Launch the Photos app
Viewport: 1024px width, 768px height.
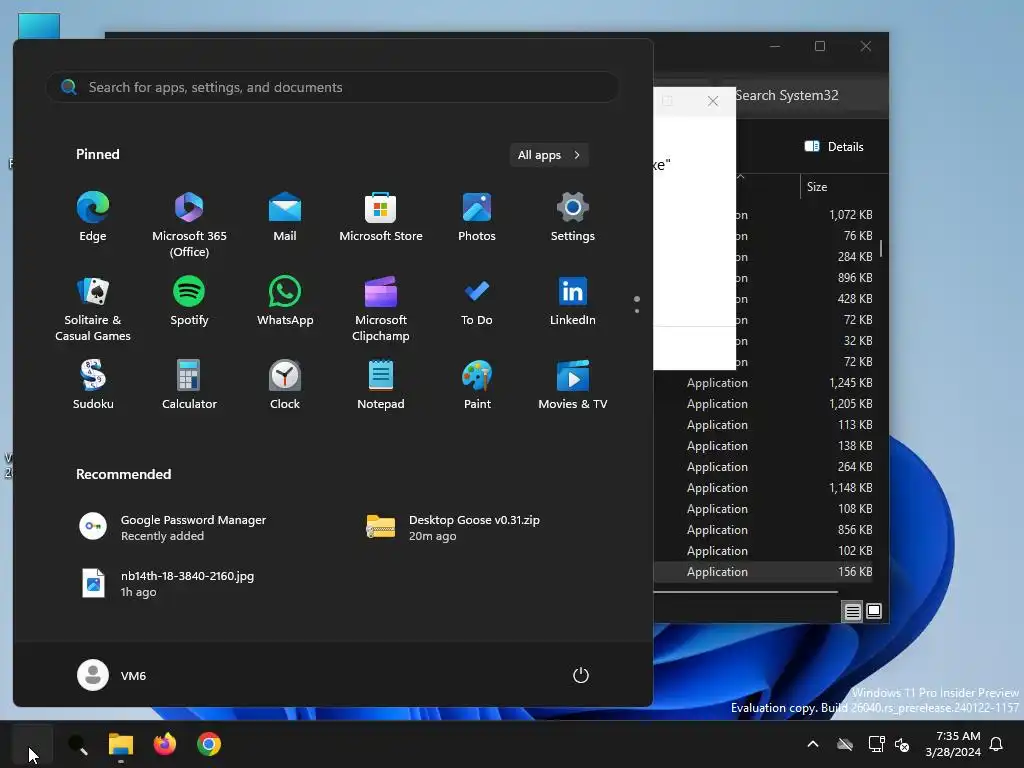tap(477, 217)
